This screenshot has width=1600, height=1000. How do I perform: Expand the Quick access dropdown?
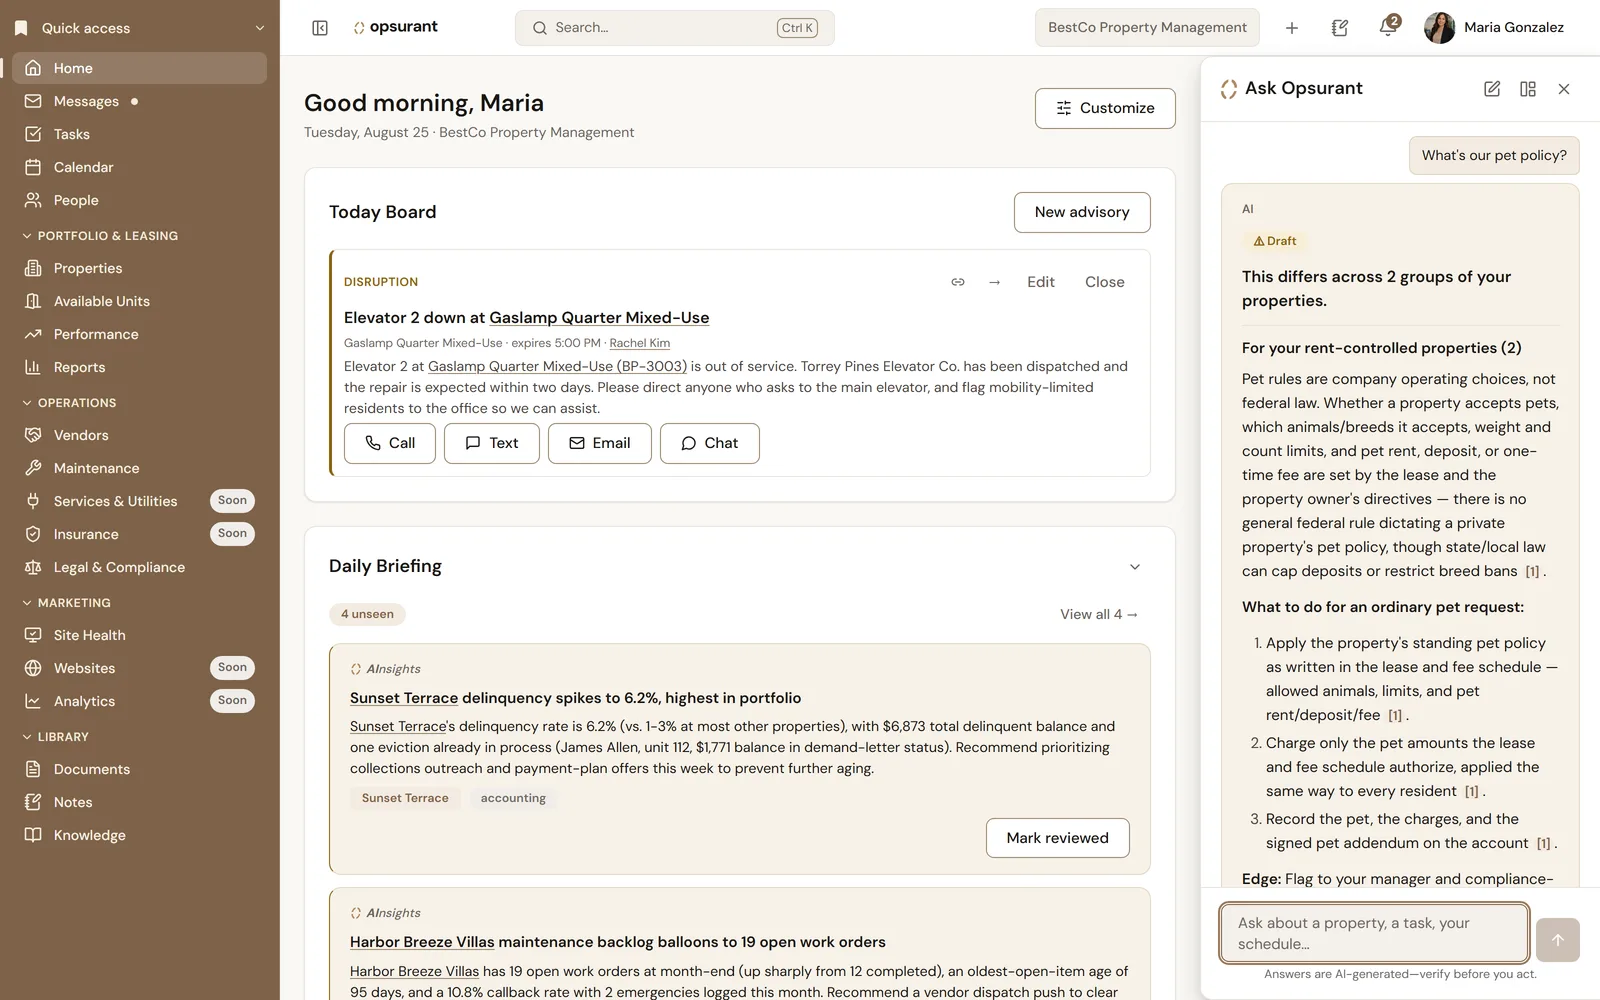coord(140,28)
